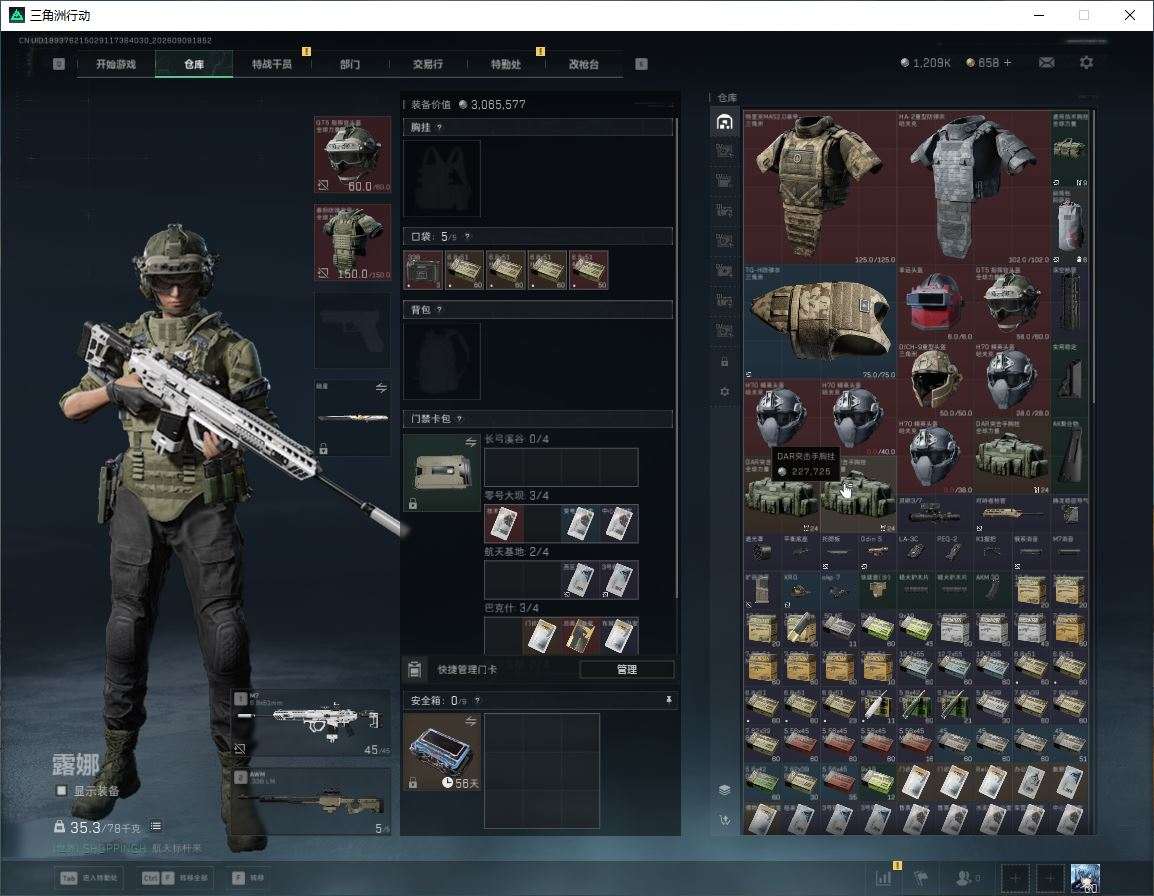Open the friends/team icon in bottom bar
The height and width of the screenshot is (896, 1154).
(966, 877)
